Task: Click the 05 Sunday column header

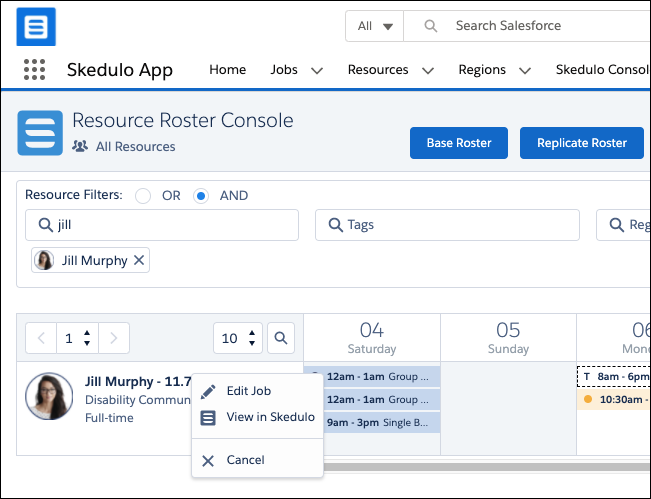Action: (508, 338)
